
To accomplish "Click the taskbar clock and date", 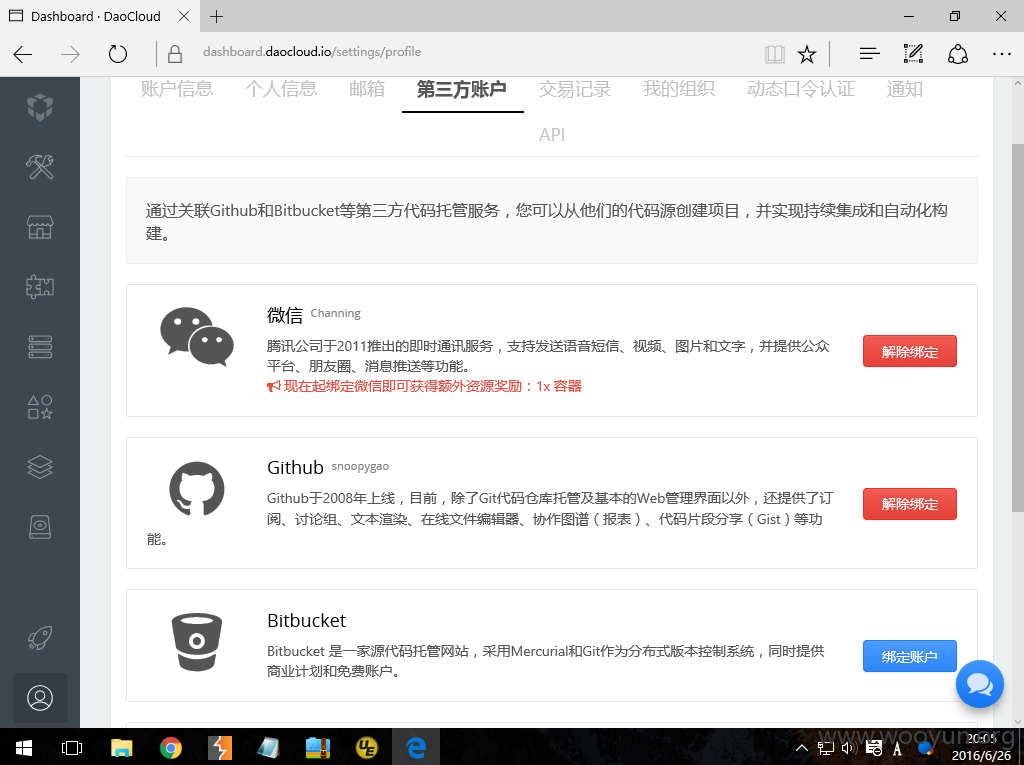I will [980, 747].
